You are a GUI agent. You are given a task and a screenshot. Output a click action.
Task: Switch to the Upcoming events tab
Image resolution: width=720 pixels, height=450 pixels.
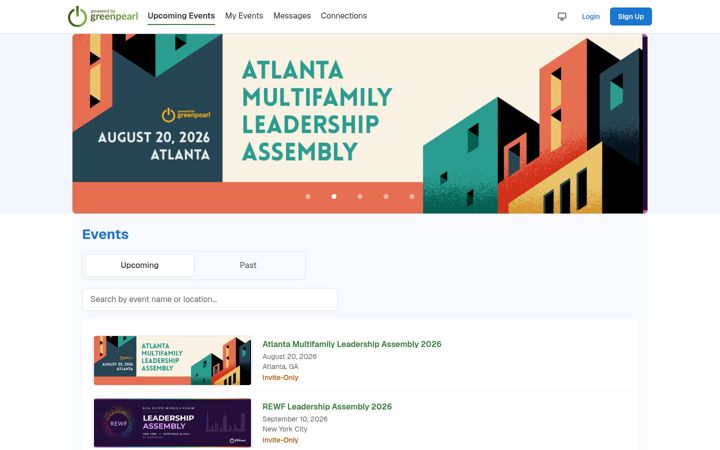pyautogui.click(x=140, y=265)
